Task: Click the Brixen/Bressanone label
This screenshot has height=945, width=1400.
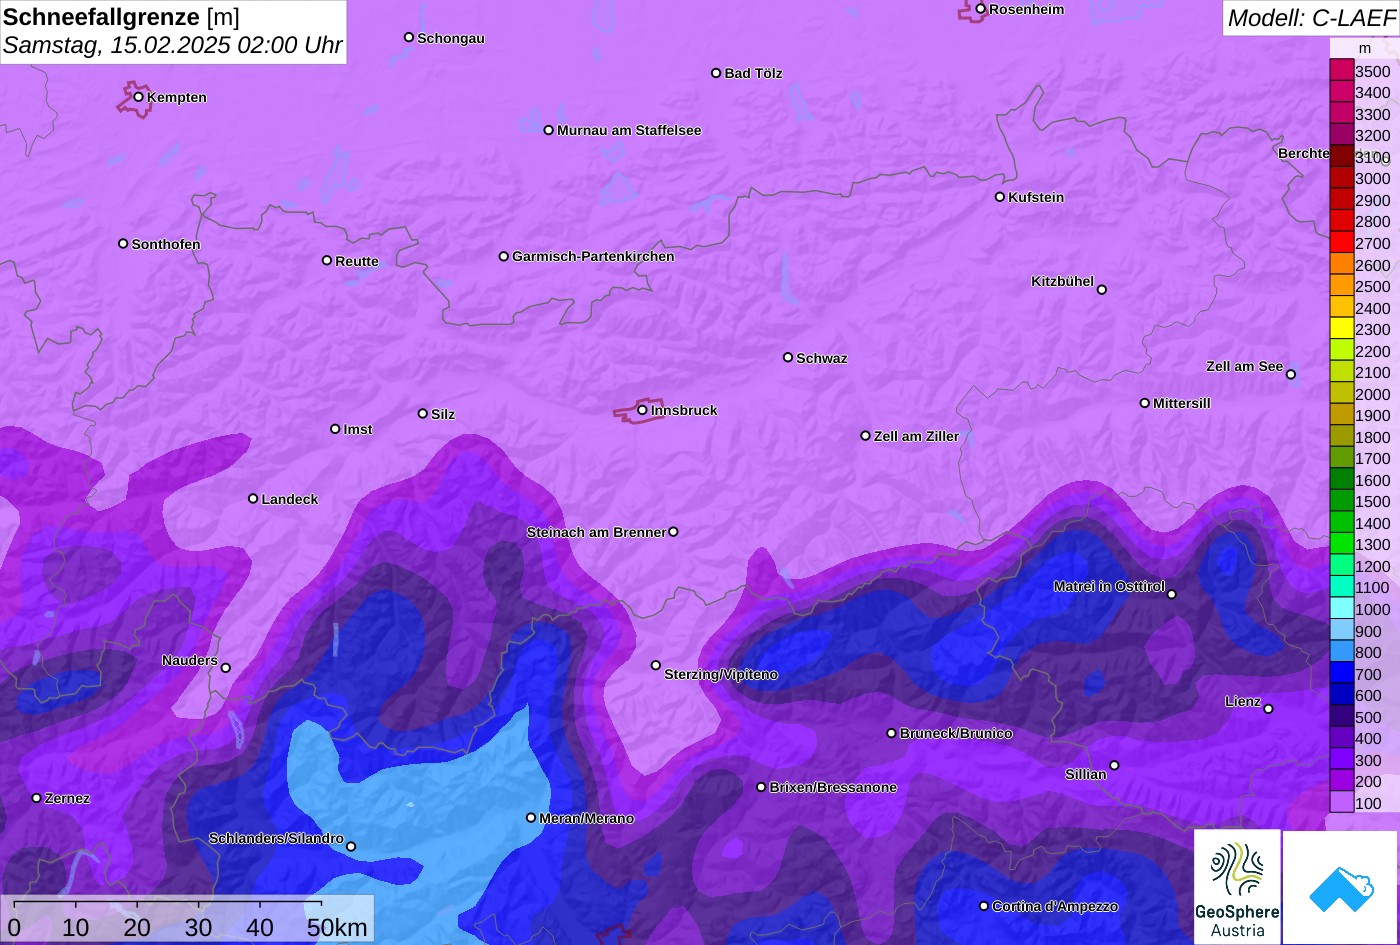Action: pos(833,787)
